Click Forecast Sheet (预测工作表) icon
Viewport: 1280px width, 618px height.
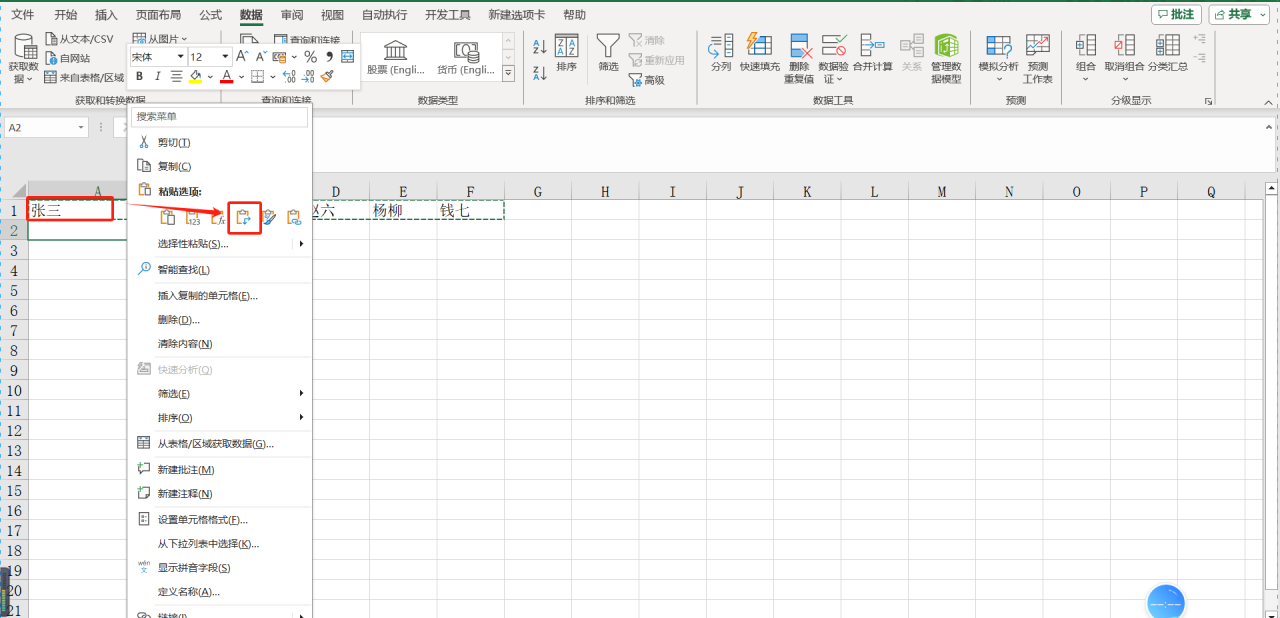tap(1038, 45)
